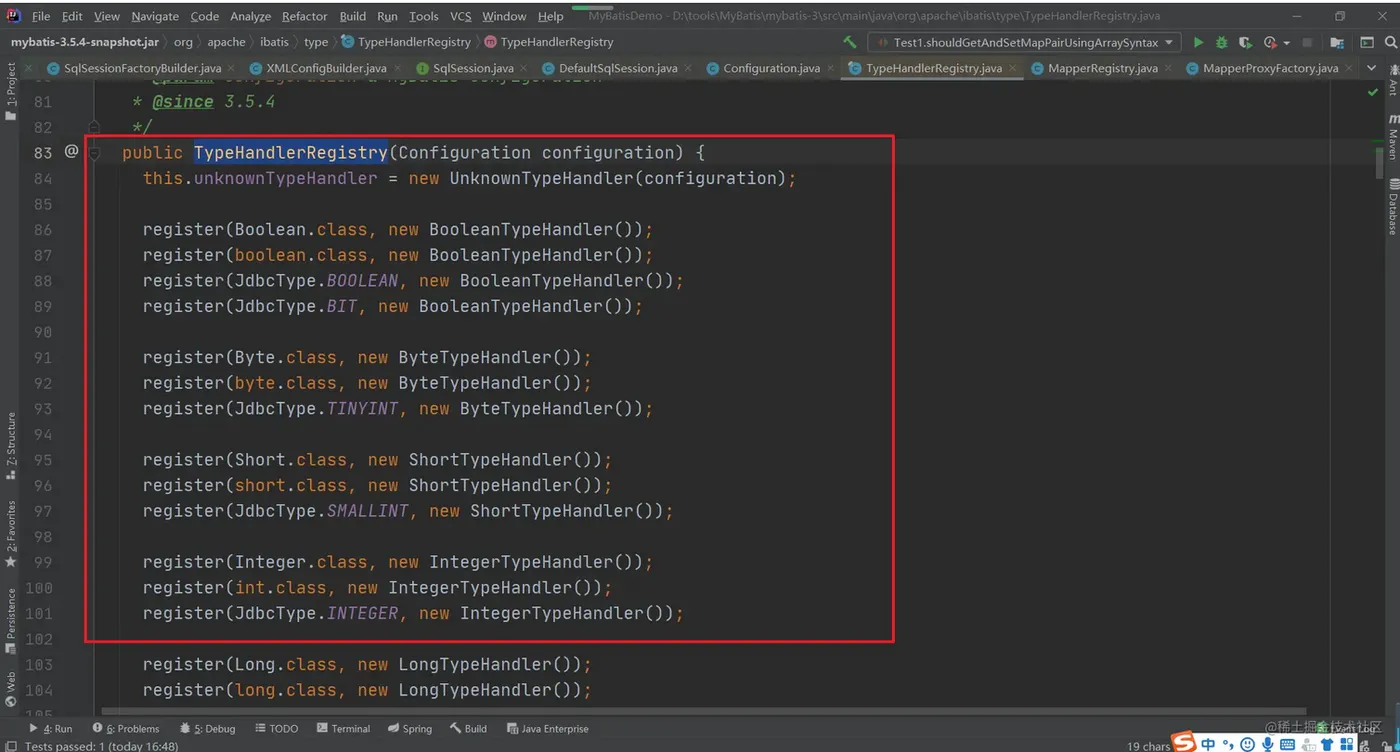Viewport: 1400px width, 752px height.
Task: Click the Sogou voice input microphone
Action: tap(1267, 744)
